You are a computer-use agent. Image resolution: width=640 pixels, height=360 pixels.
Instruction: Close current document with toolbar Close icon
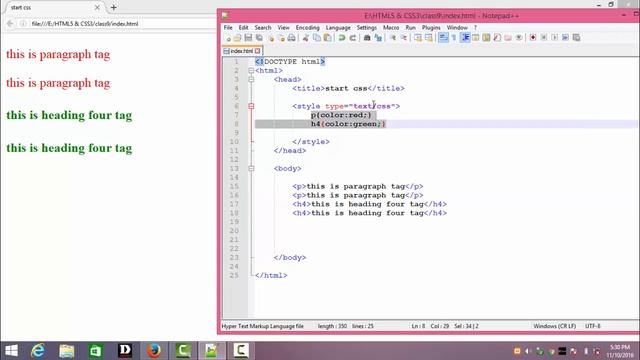point(271,38)
